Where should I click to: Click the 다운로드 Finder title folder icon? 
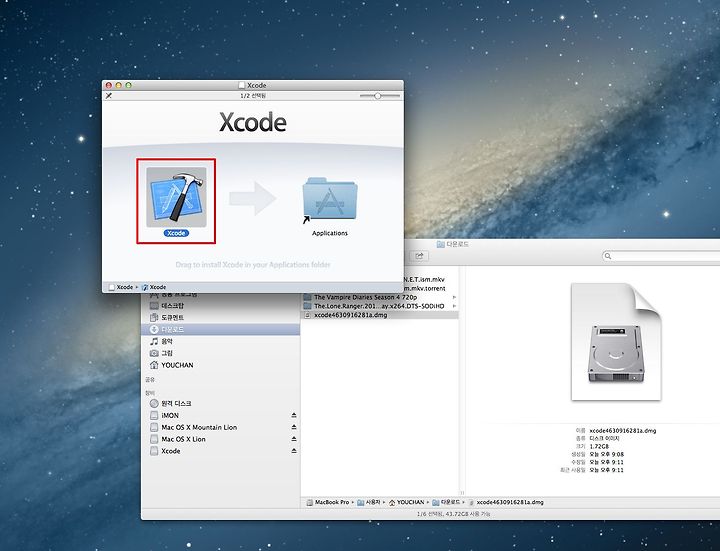point(440,244)
